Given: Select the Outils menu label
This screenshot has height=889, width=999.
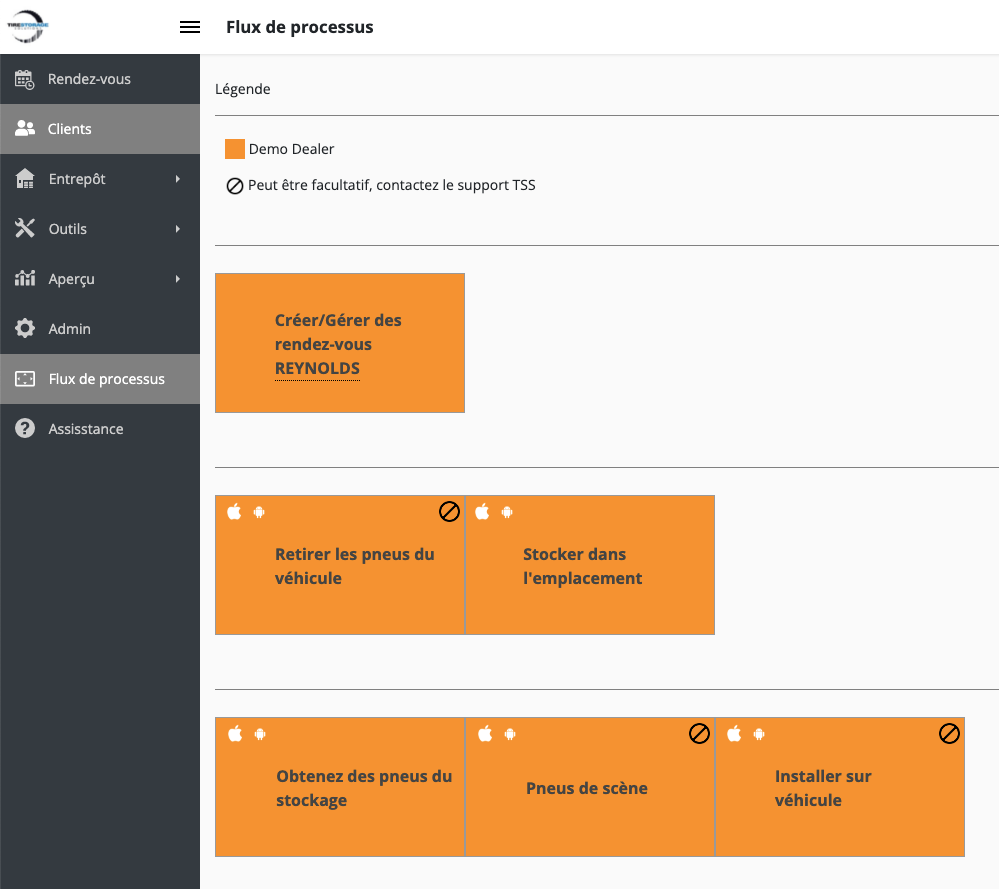Looking at the screenshot, I should coord(68,229).
